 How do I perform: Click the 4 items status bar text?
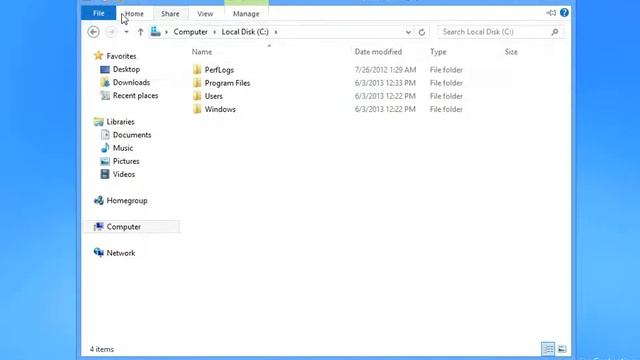102,349
